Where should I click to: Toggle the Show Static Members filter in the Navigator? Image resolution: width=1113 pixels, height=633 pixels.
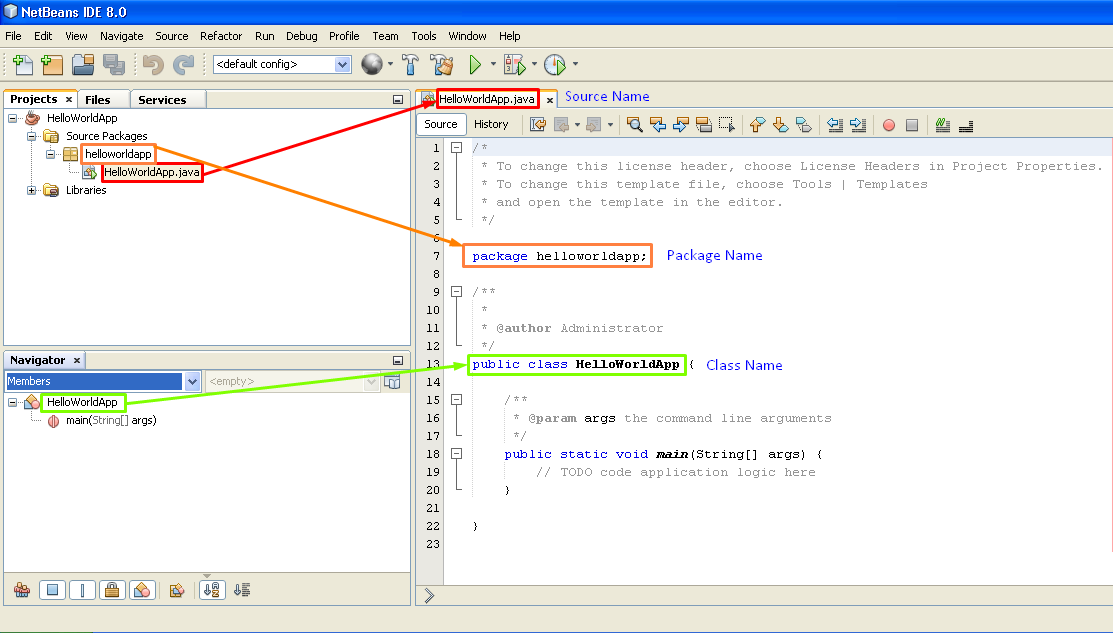pos(82,590)
